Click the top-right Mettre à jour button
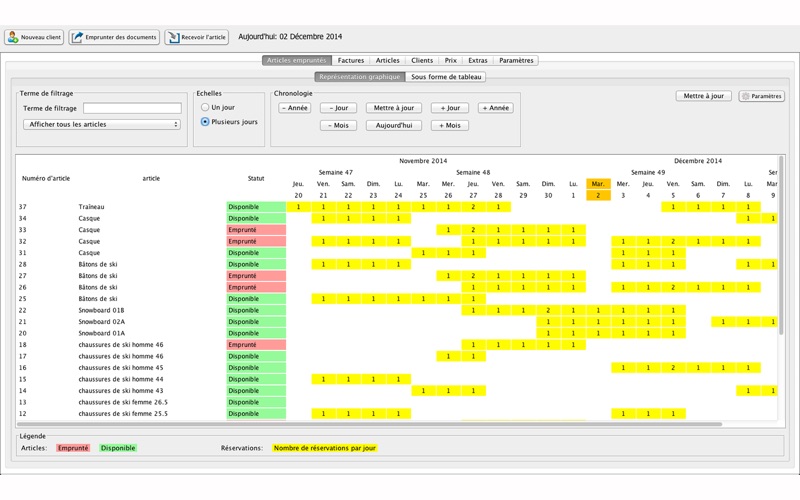The width and height of the screenshot is (800, 500). (x=704, y=96)
